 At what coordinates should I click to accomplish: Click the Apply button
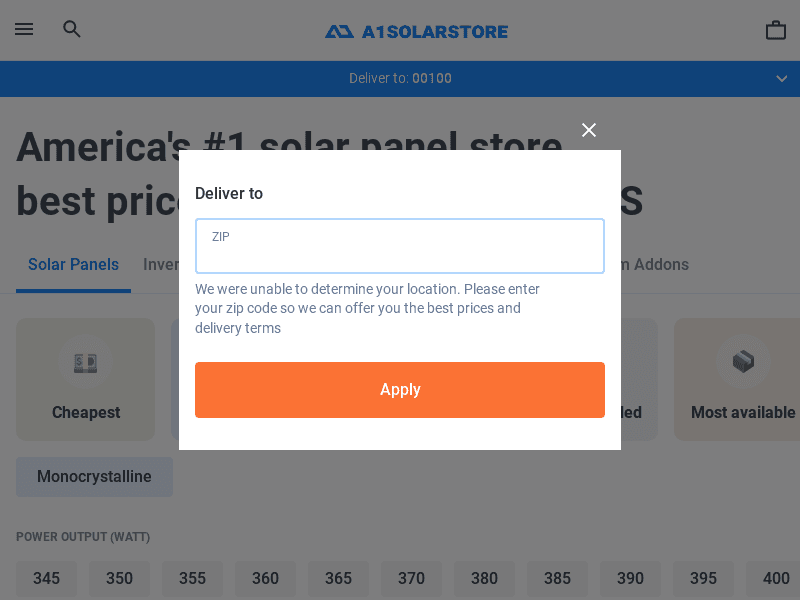(x=400, y=390)
